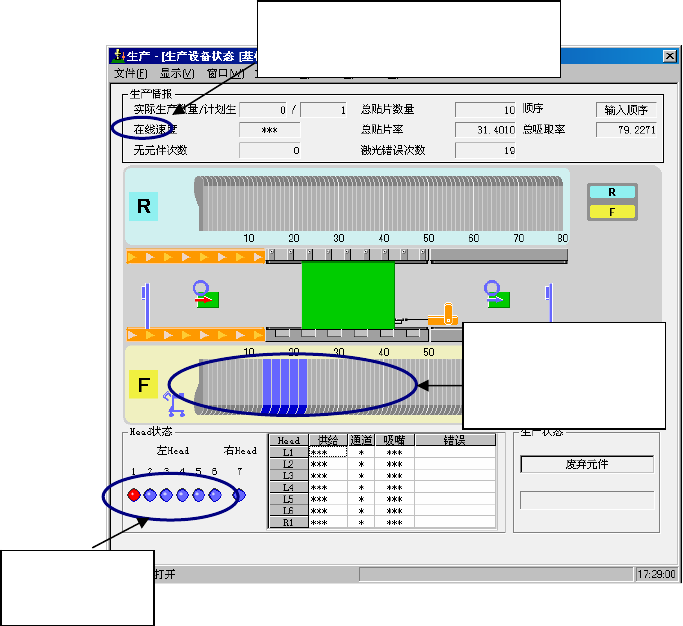Click the orange placement head icon
The height and width of the screenshot is (626, 683).
[443, 315]
